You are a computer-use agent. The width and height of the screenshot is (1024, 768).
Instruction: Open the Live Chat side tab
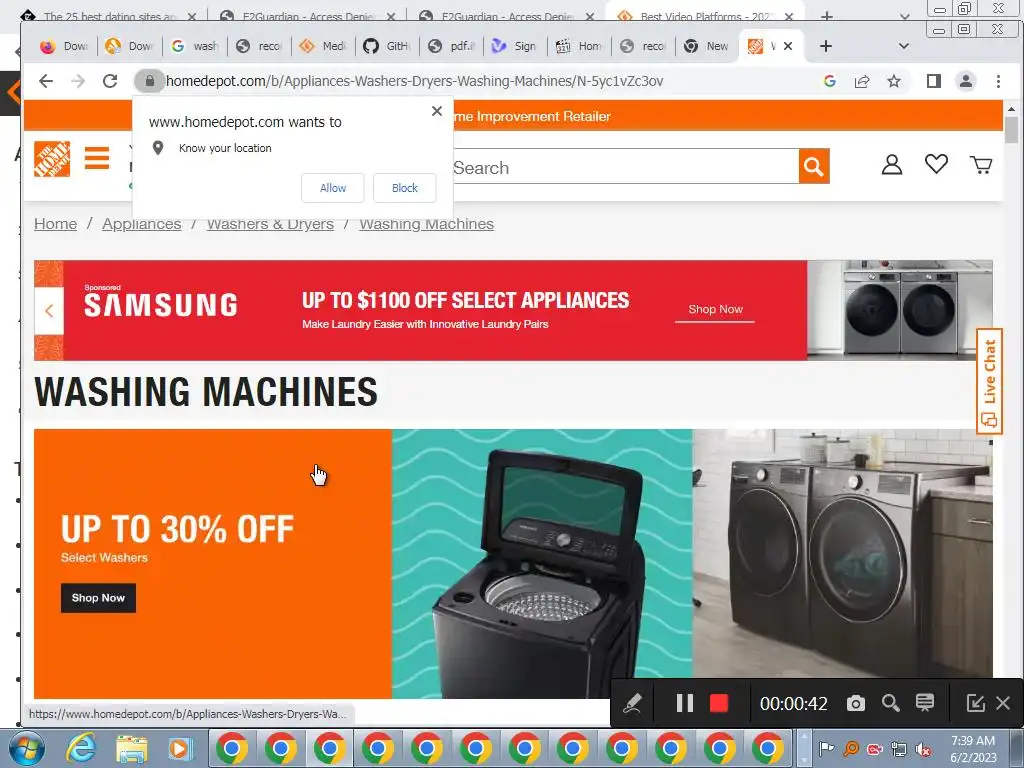(x=989, y=381)
